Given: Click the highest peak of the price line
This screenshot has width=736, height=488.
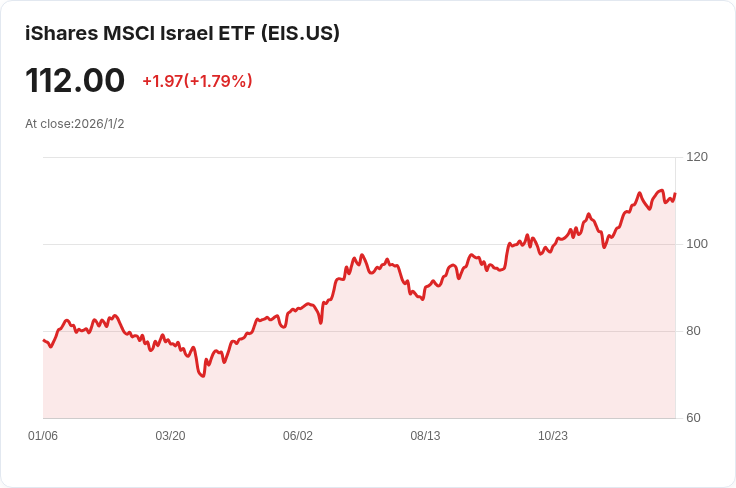Looking at the screenshot, I should (x=661, y=190).
